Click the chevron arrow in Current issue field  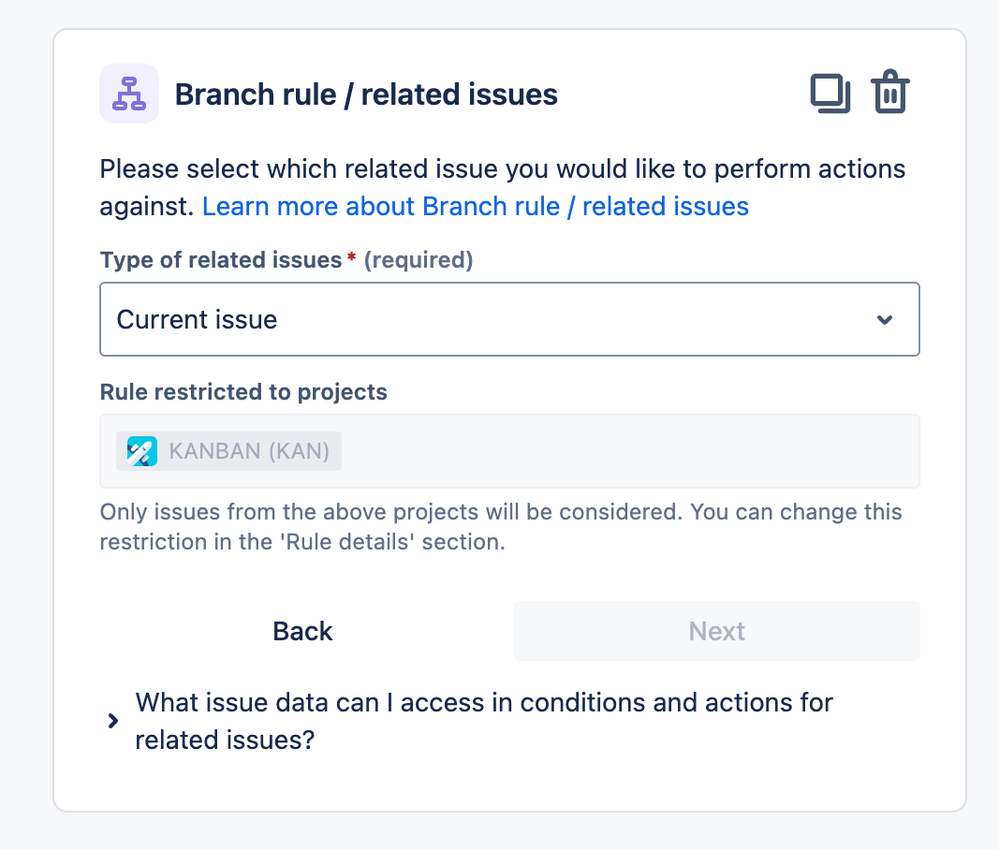(x=884, y=320)
